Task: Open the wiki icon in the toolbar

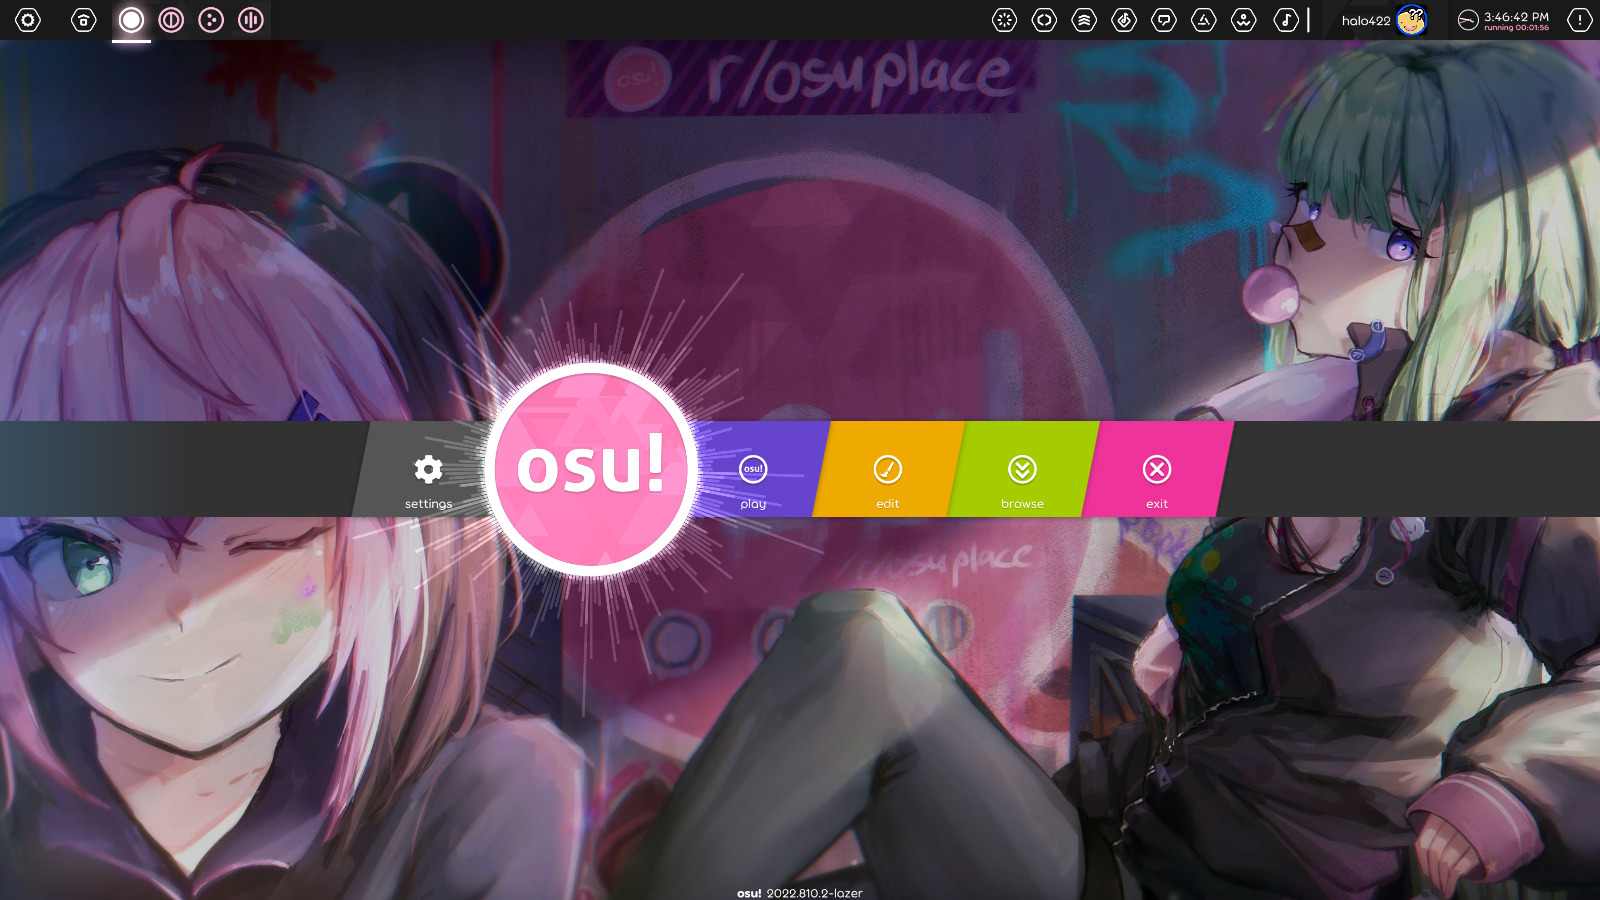Action: point(1204,19)
